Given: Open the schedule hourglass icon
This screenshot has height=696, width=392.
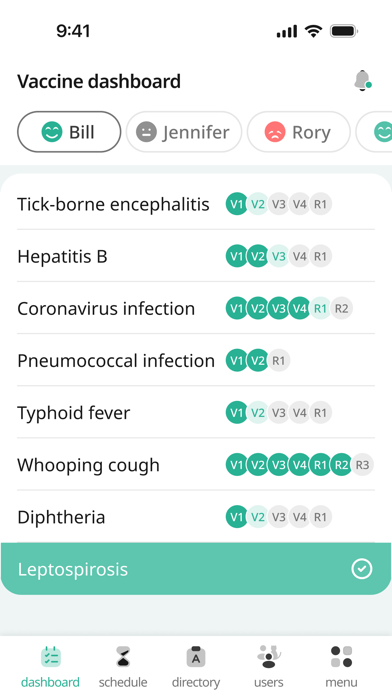Looking at the screenshot, I should (123, 657).
